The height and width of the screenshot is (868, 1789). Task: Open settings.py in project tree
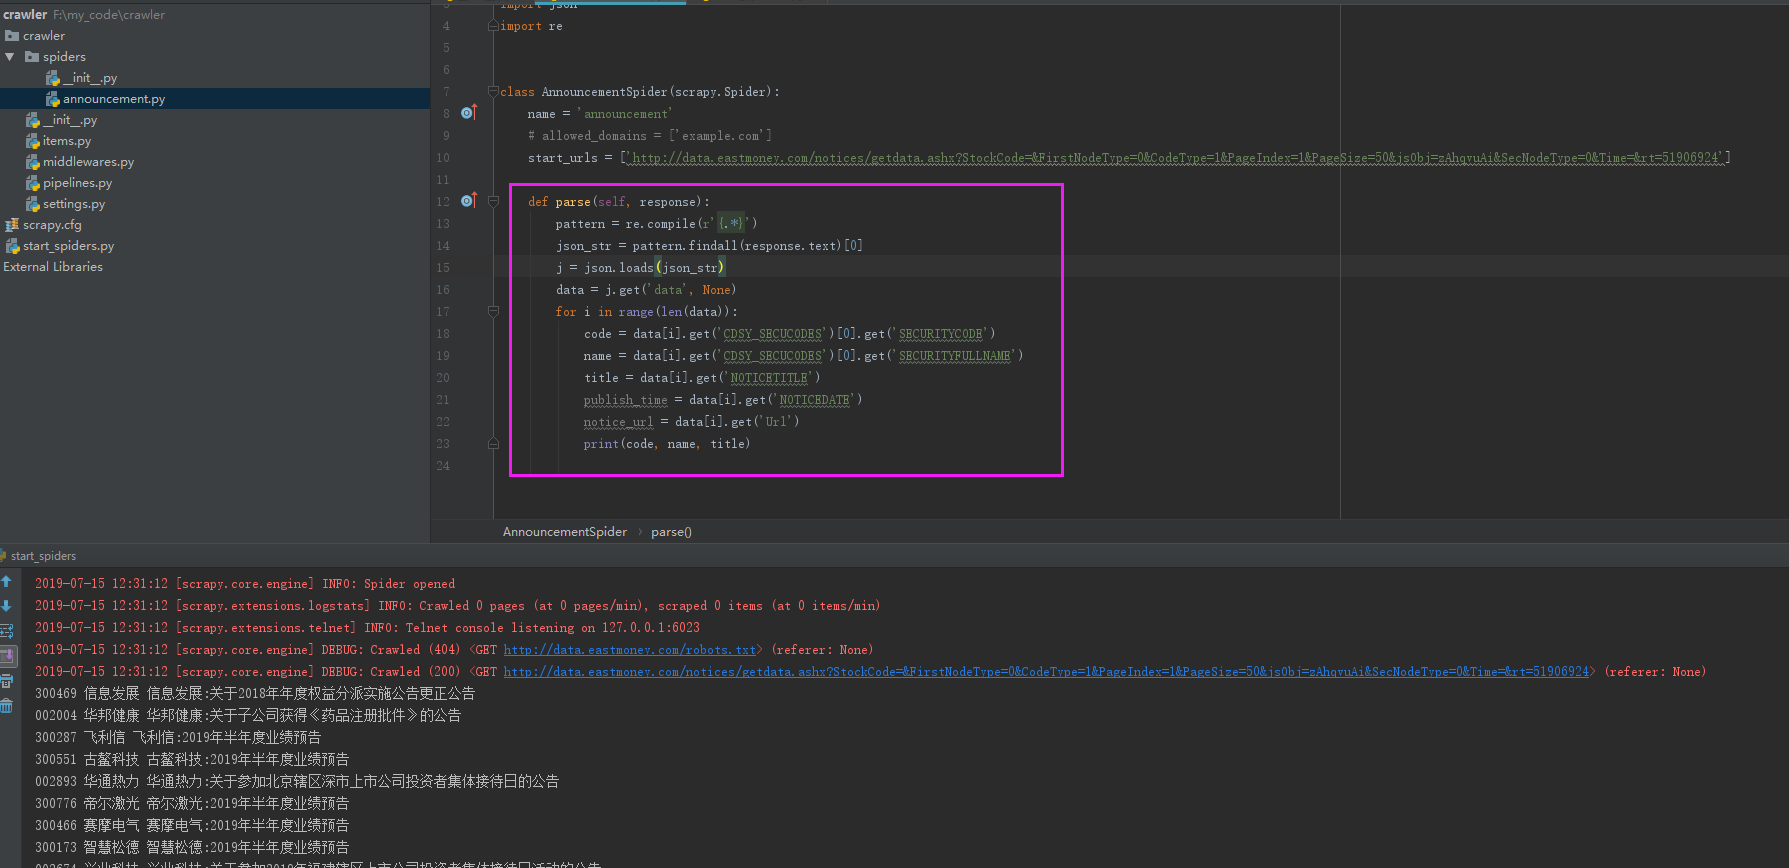click(x=65, y=204)
